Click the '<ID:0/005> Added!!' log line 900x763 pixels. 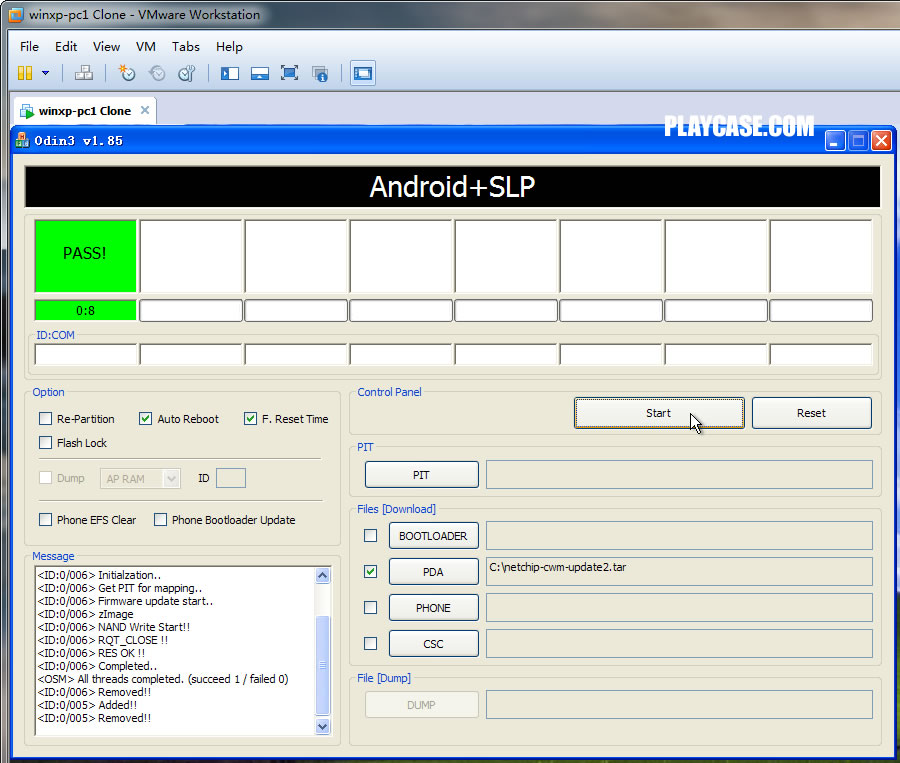87,705
